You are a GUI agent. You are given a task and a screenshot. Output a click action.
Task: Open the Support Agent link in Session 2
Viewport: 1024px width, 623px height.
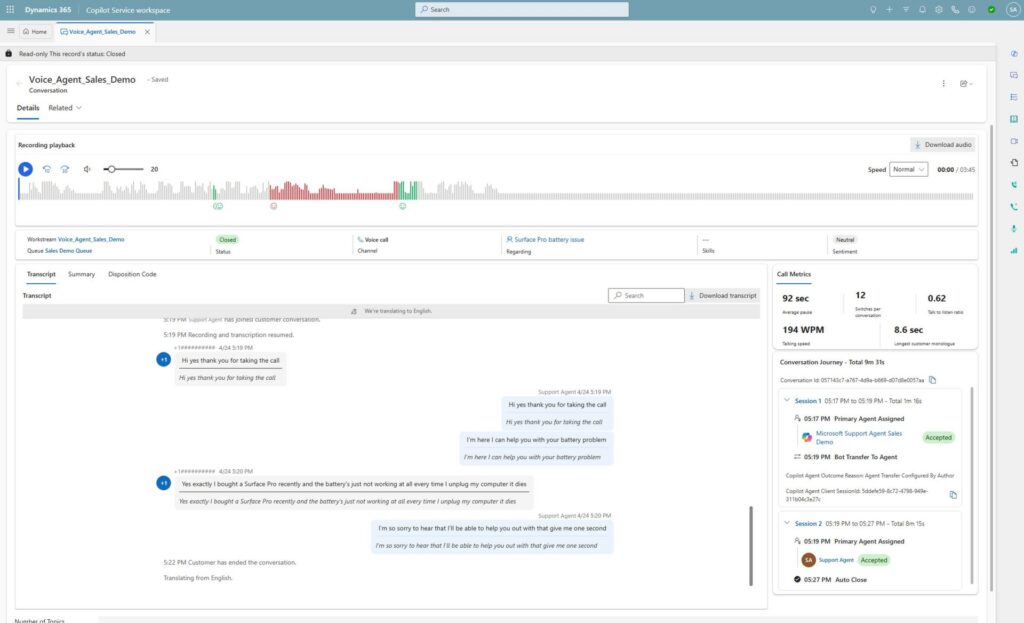tap(836, 560)
